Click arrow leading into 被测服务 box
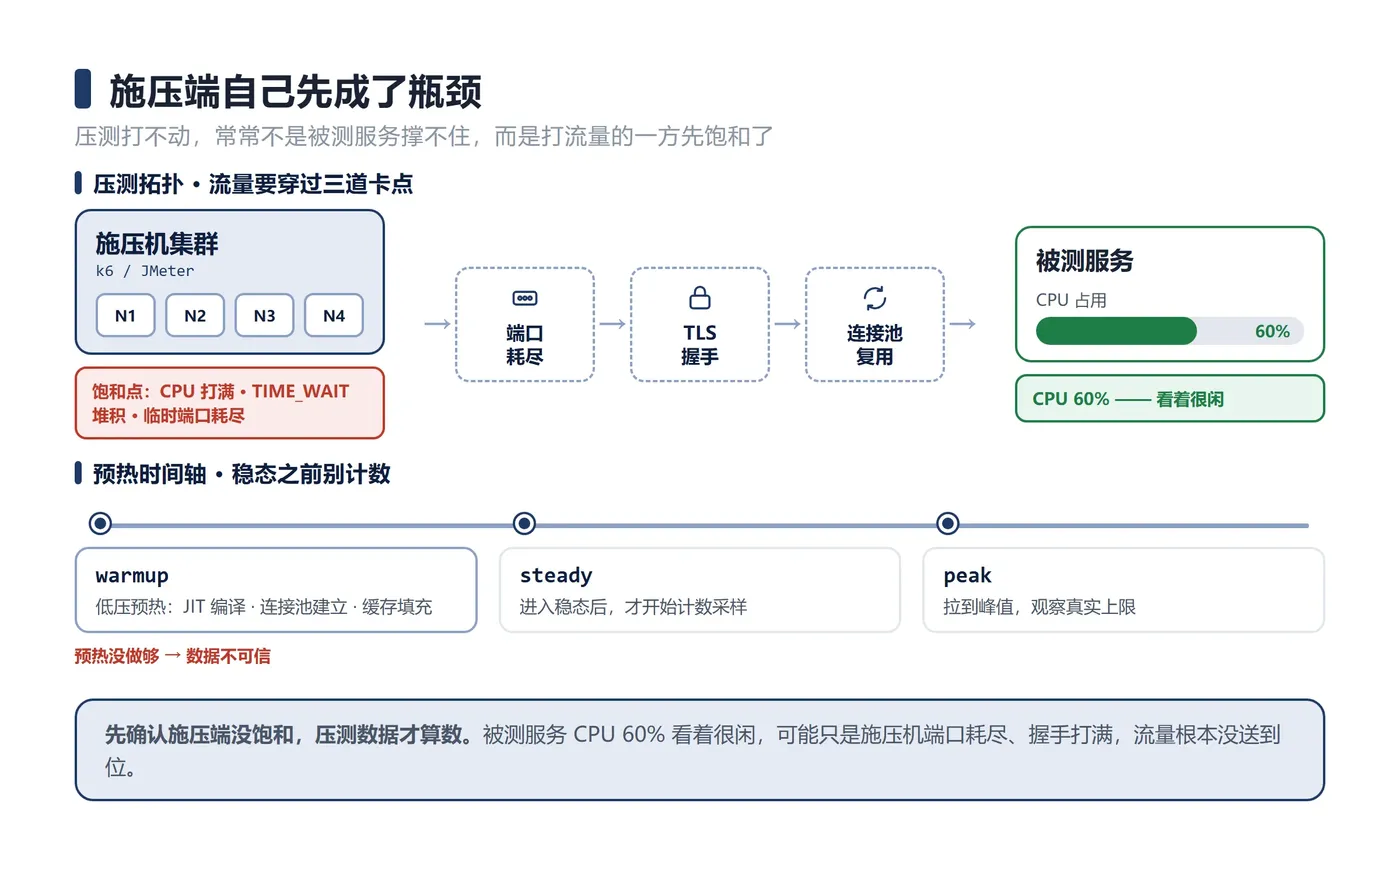Image resolution: width=1400 pixels, height=887 pixels. click(x=962, y=324)
